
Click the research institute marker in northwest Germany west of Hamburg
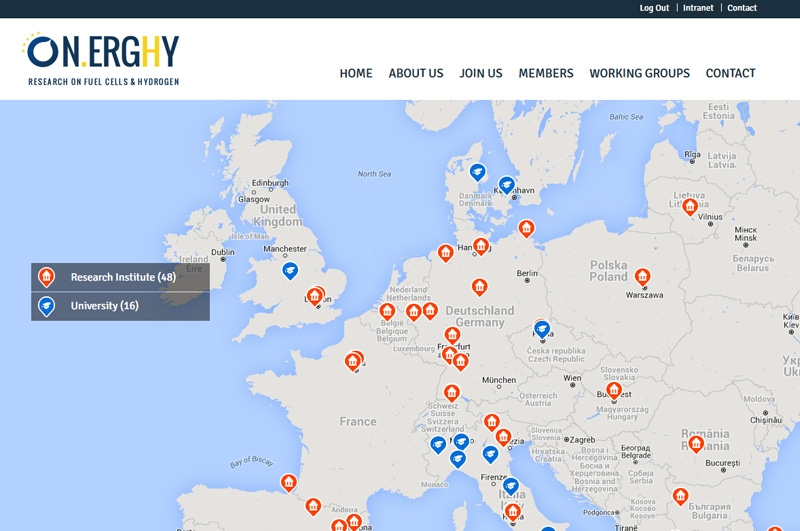point(445,252)
